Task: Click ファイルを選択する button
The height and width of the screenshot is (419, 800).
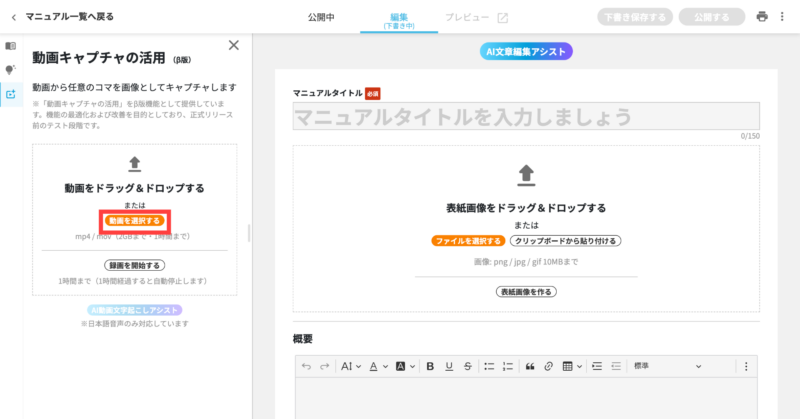Action: (x=468, y=241)
